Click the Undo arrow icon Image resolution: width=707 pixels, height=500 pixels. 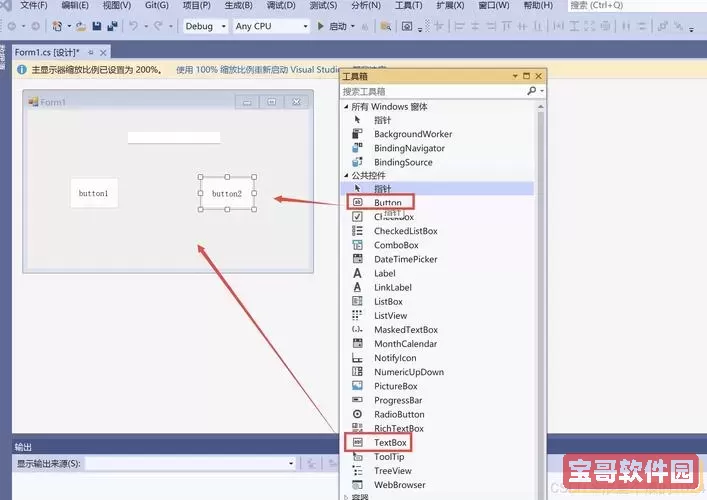133,26
